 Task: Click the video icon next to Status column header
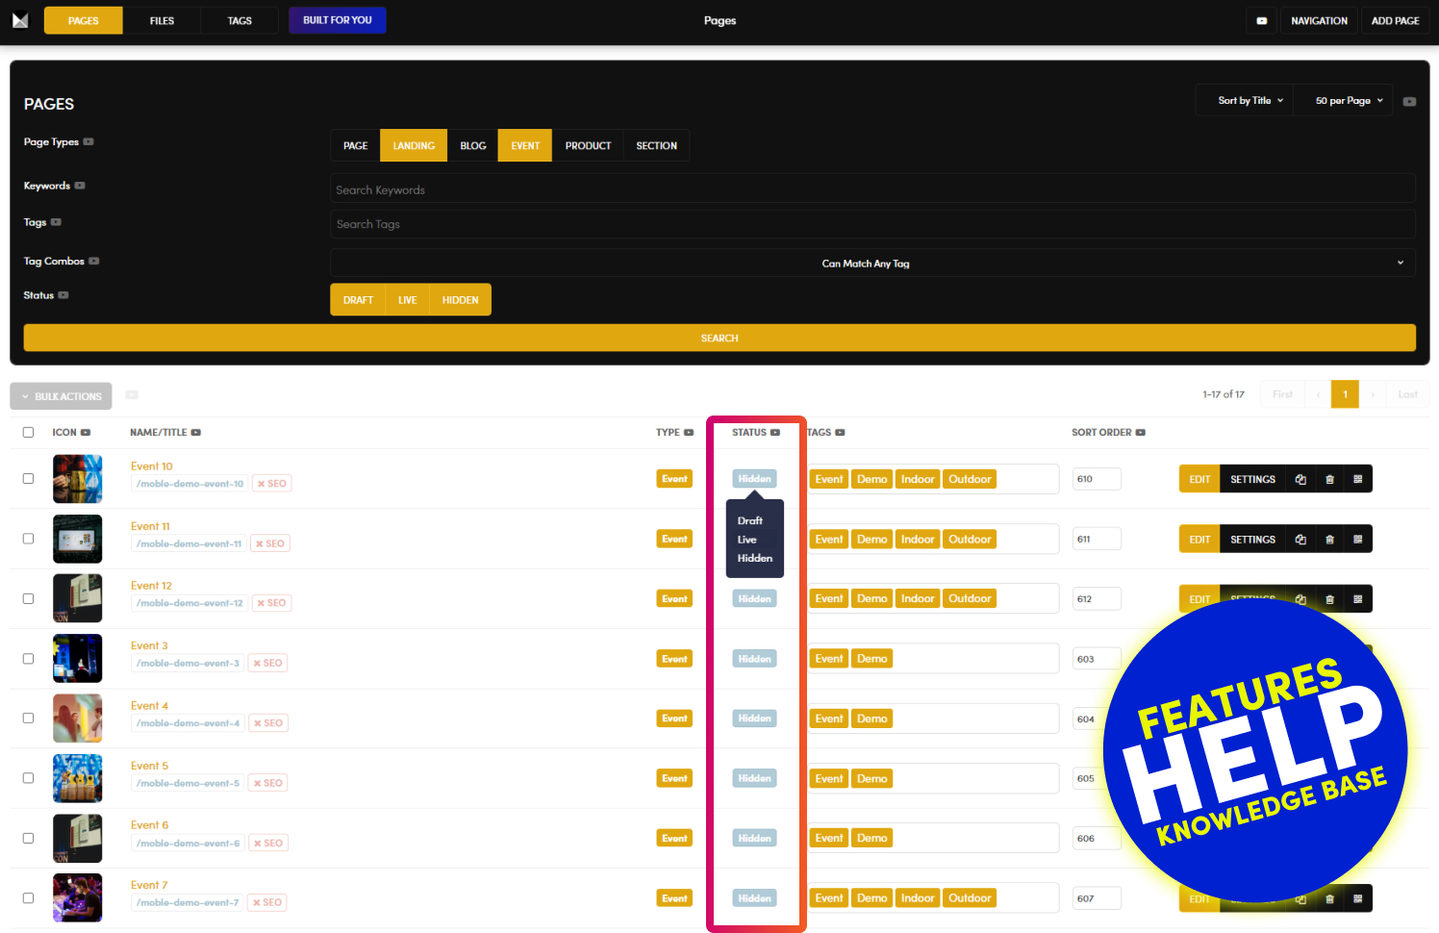[x=775, y=433]
